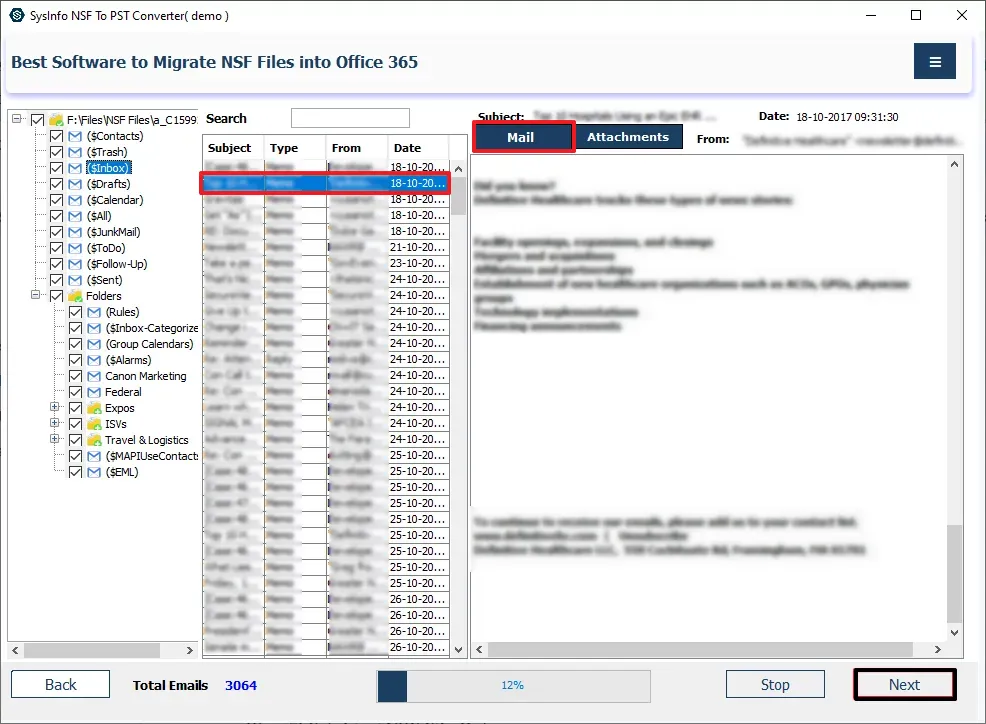Click the root NSF file folder icon
The image size is (986, 724).
57,120
